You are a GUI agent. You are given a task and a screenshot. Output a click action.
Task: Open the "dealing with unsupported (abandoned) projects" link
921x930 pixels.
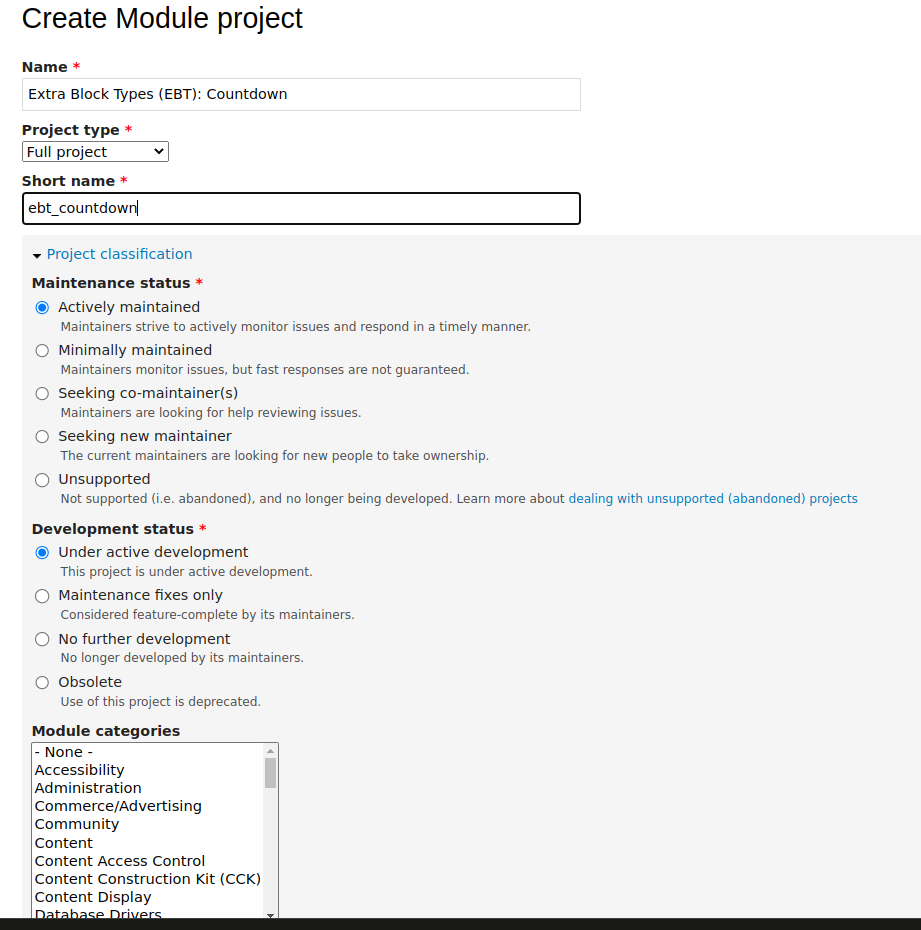[x=712, y=498]
